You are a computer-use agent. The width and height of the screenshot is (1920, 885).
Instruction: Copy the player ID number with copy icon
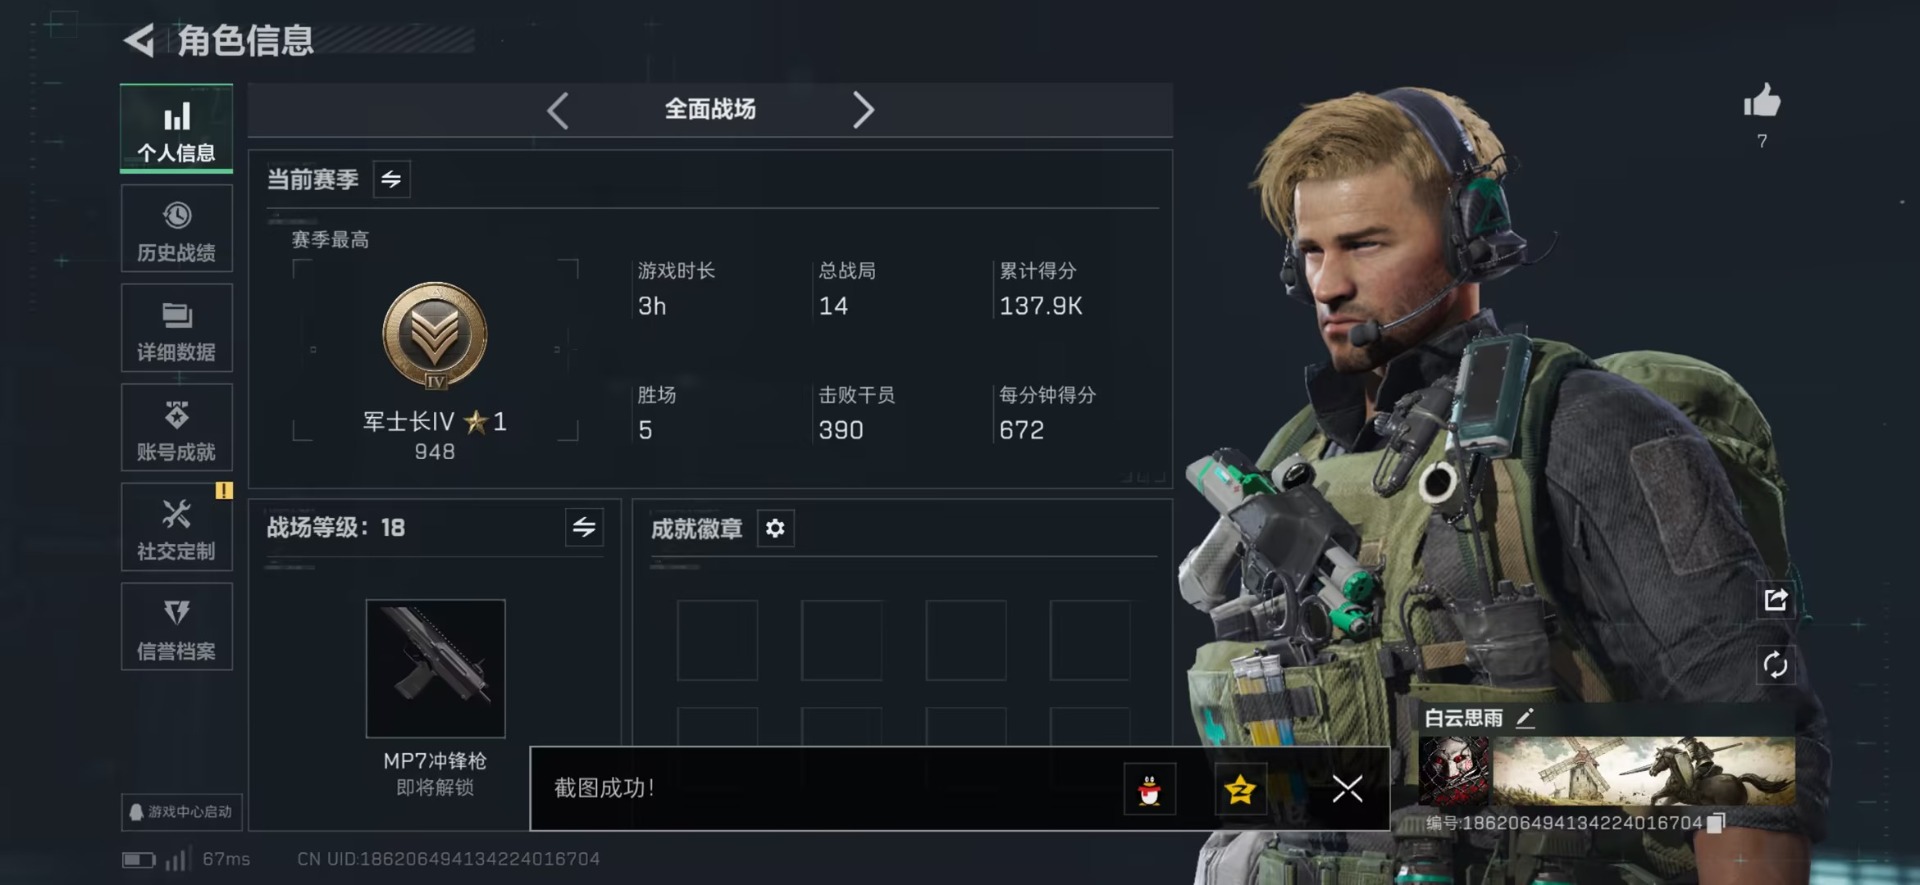pyautogui.click(x=1716, y=823)
